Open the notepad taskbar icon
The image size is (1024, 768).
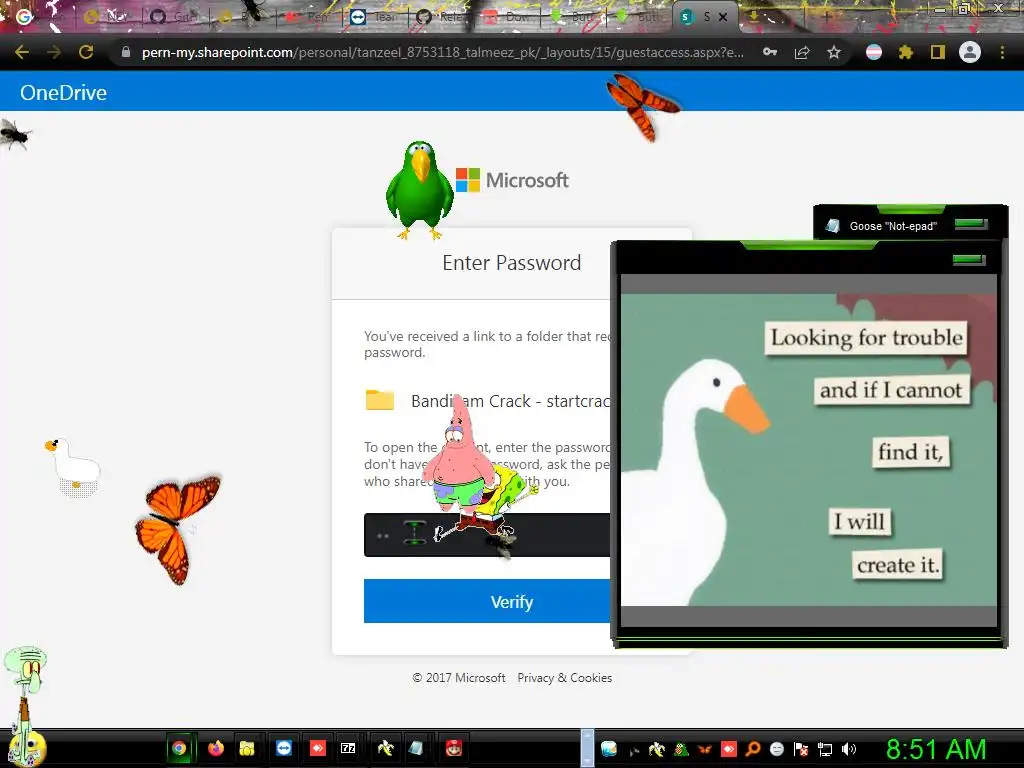416,748
